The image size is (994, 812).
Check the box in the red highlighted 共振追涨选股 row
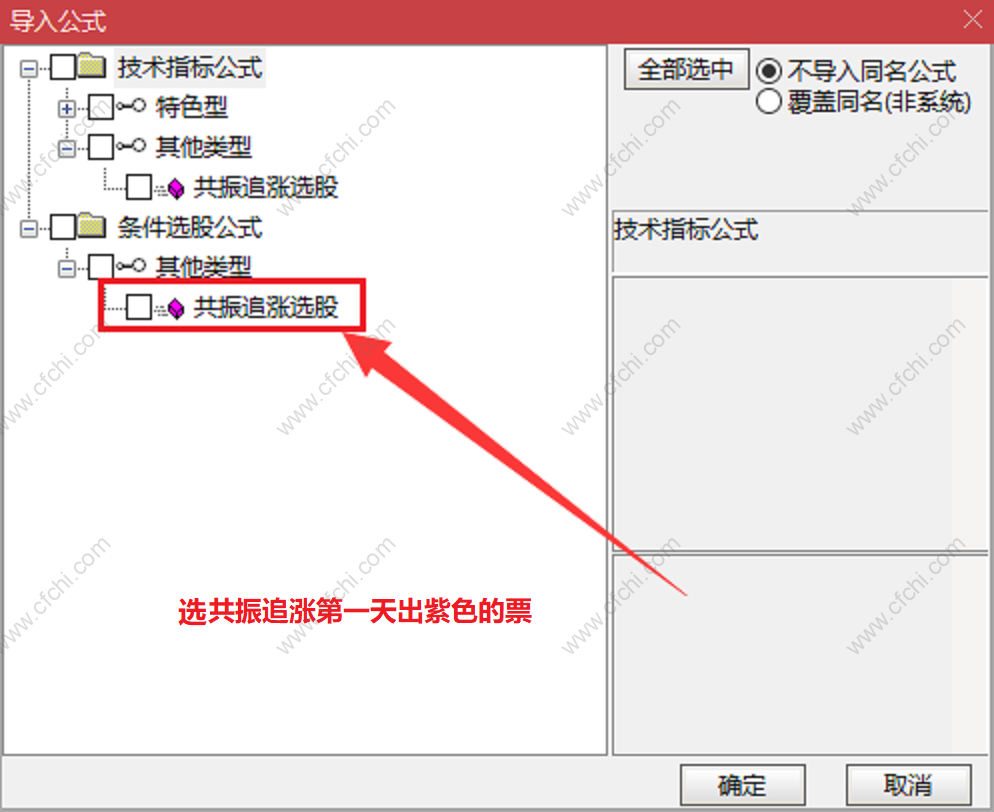pyautogui.click(x=139, y=307)
